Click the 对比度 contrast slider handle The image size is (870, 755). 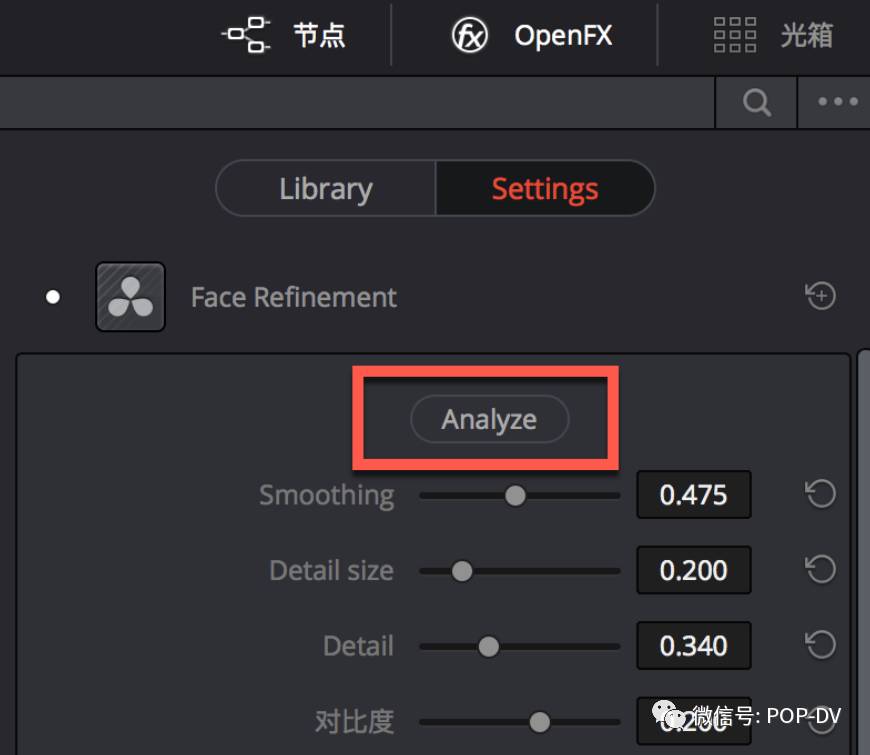click(x=540, y=721)
